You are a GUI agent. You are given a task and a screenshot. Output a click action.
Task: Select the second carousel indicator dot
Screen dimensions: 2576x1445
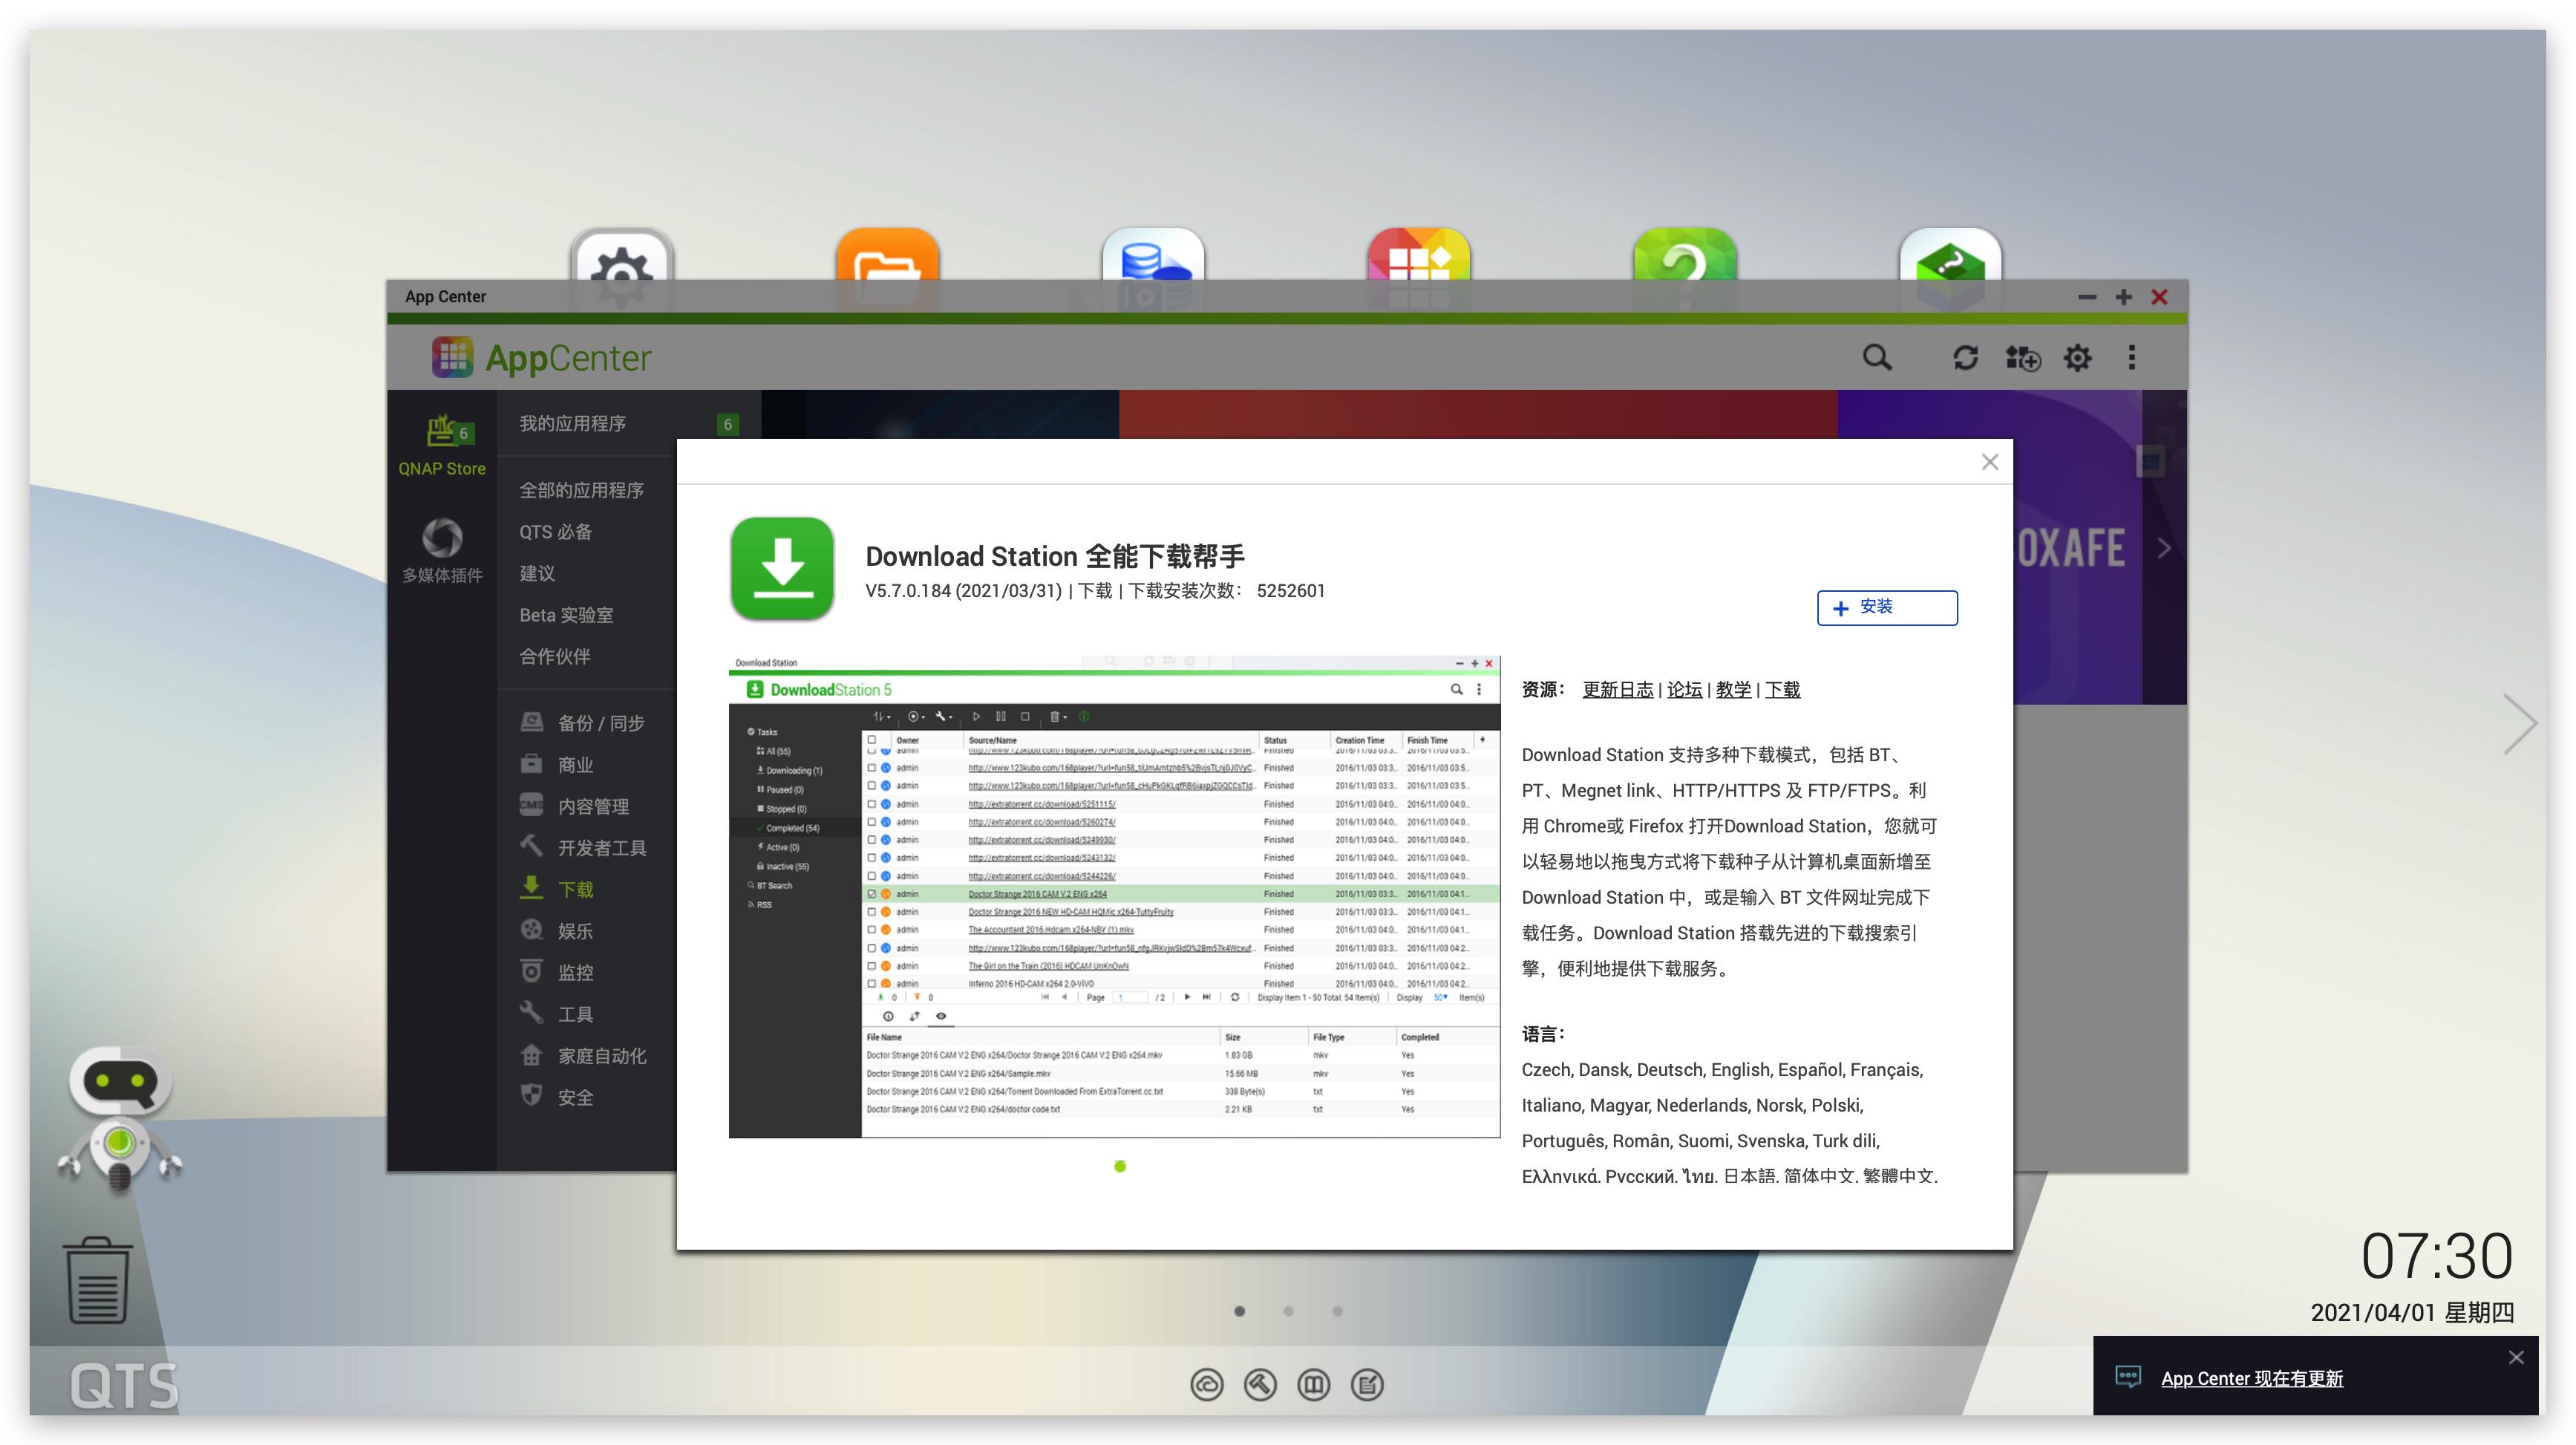1289,1311
